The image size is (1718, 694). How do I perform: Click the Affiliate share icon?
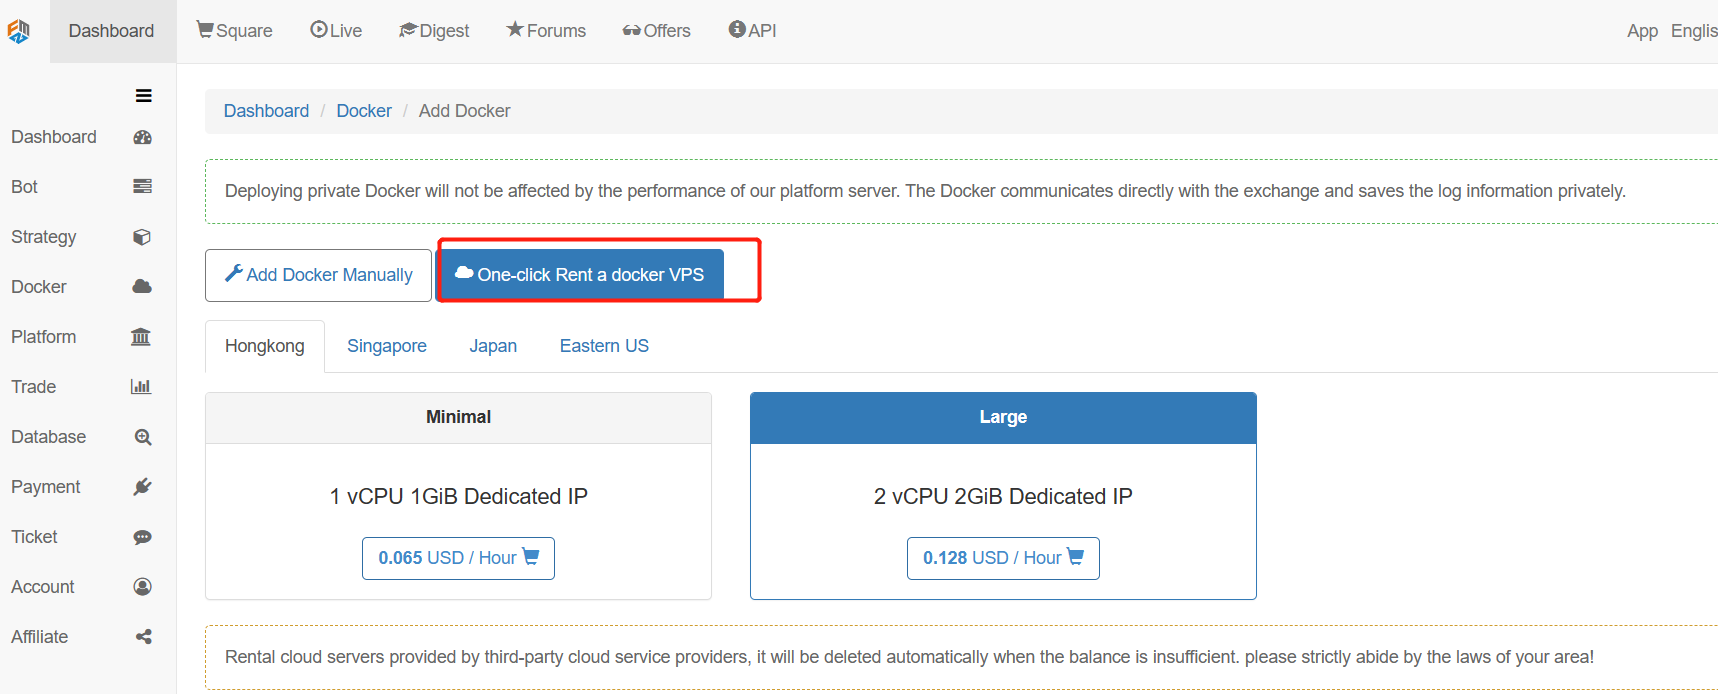pyautogui.click(x=144, y=637)
